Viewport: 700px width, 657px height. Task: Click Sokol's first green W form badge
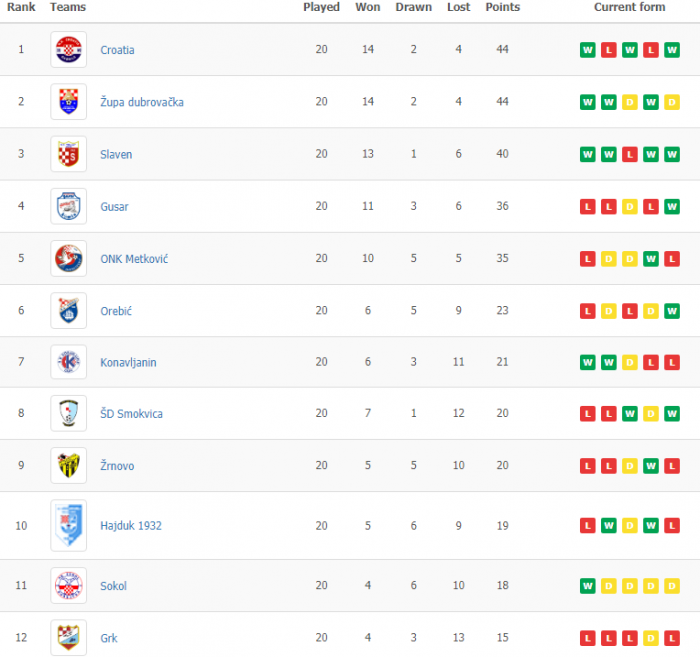[587, 585]
